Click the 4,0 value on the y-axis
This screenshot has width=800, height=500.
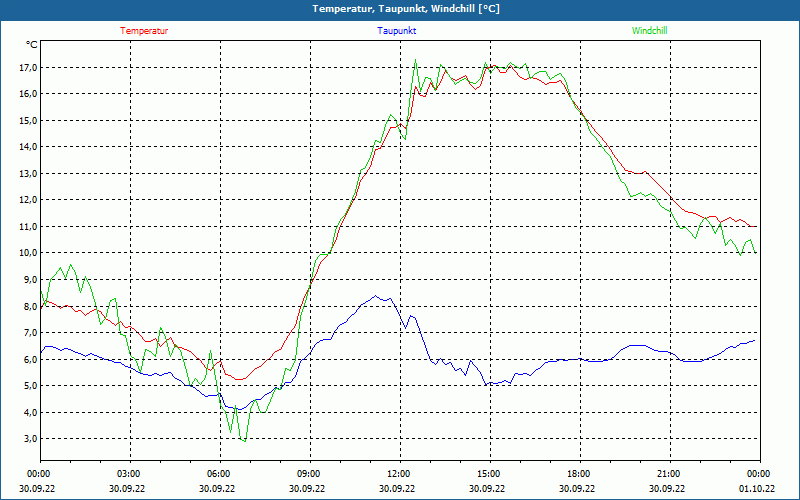[x=30, y=412]
